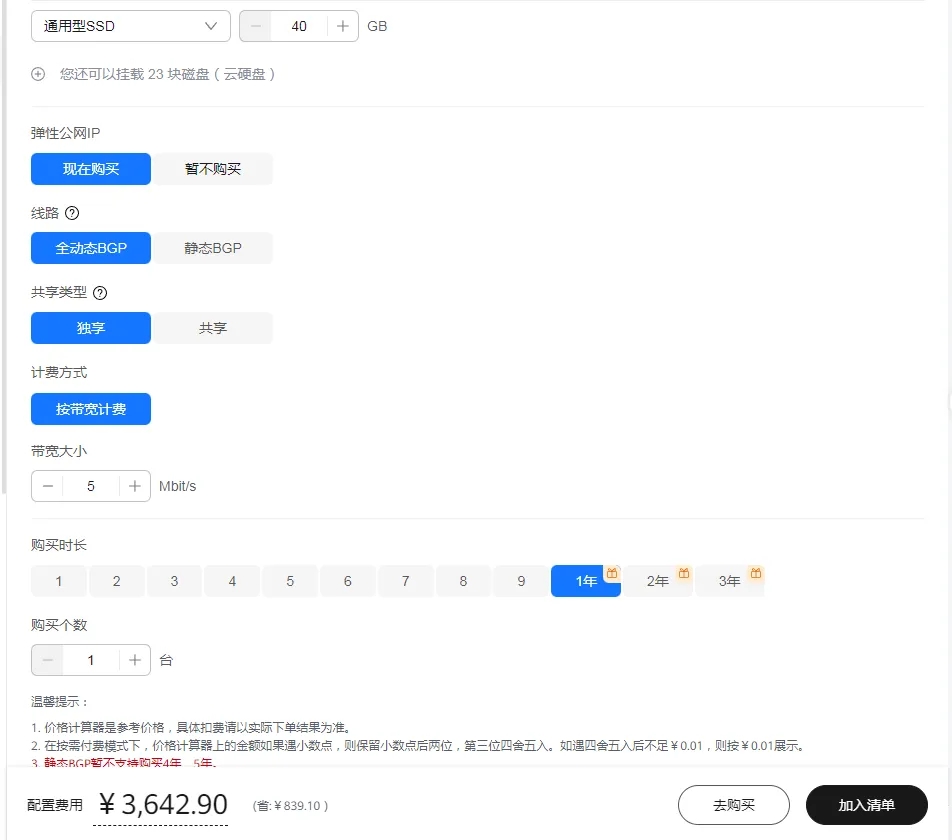
Task: Click gift icon on 3年 option
Action: coord(756,571)
